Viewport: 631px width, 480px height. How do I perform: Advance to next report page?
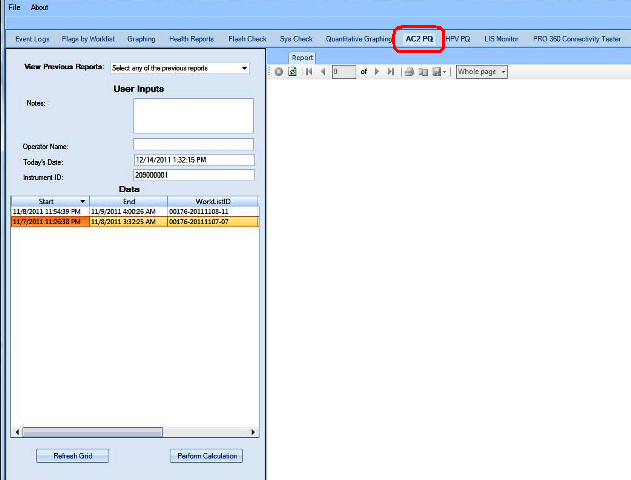pos(376,72)
